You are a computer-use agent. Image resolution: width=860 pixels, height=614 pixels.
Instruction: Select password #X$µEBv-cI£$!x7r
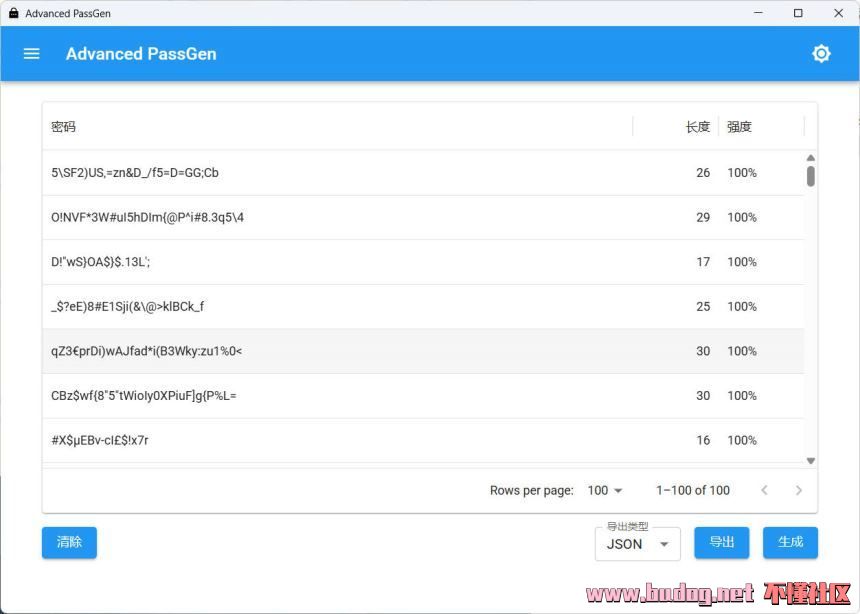pyautogui.click(x=100, y=440)
